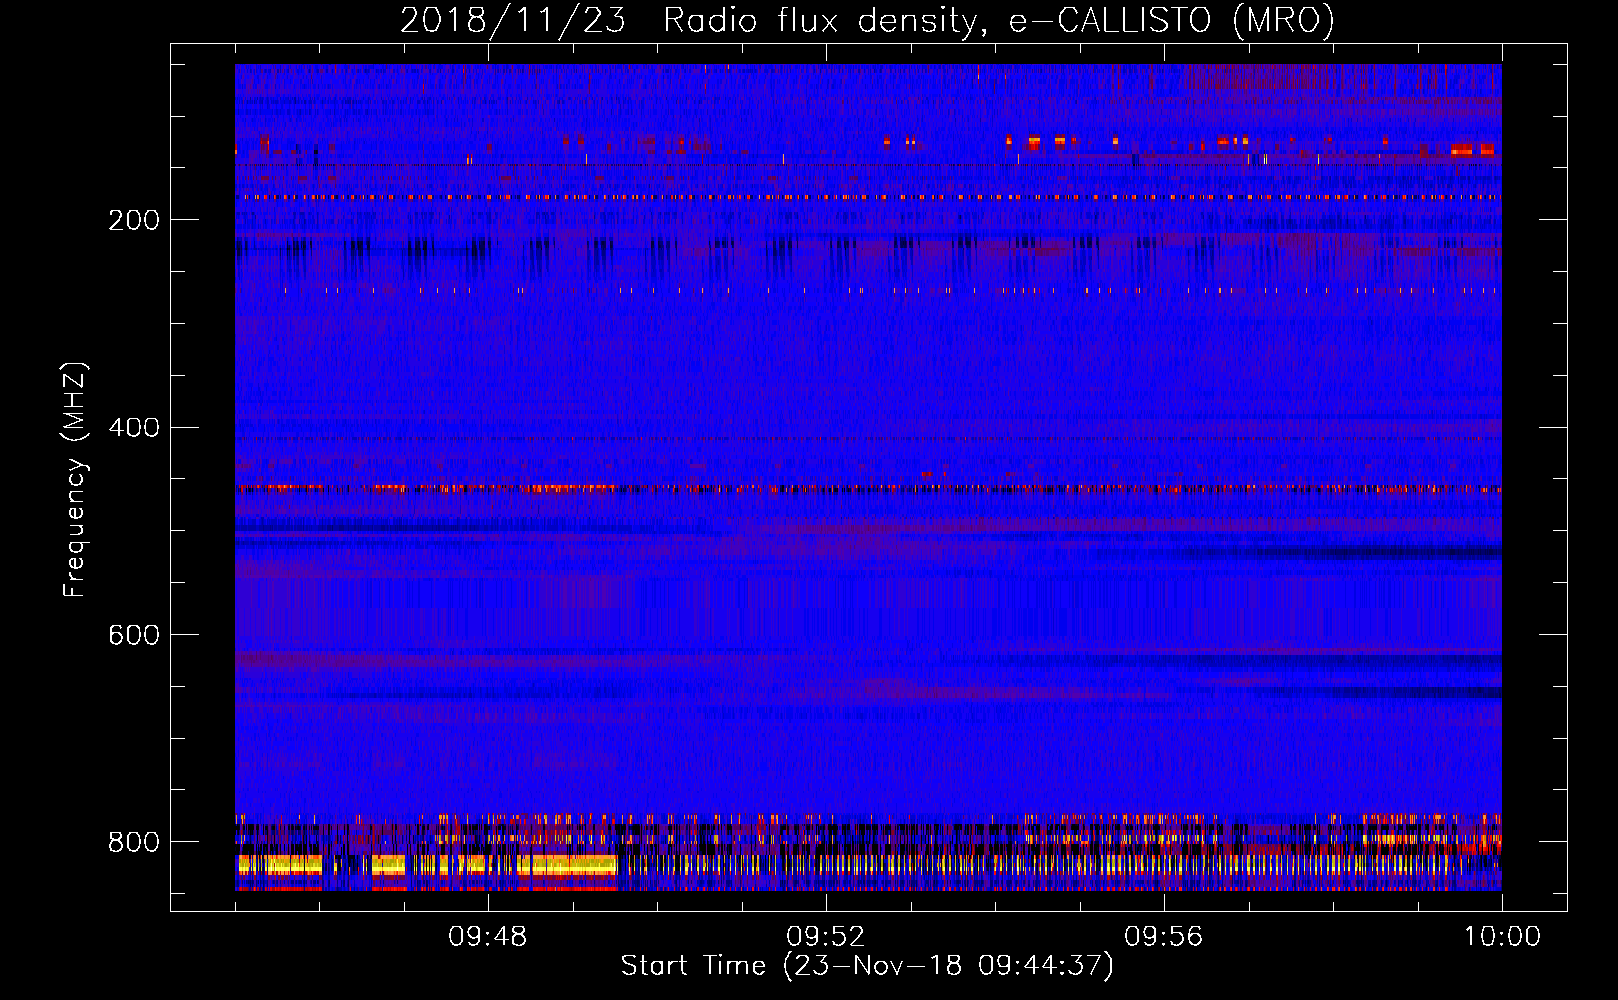Click the 09:56 time tick label

pos(1164,937)
